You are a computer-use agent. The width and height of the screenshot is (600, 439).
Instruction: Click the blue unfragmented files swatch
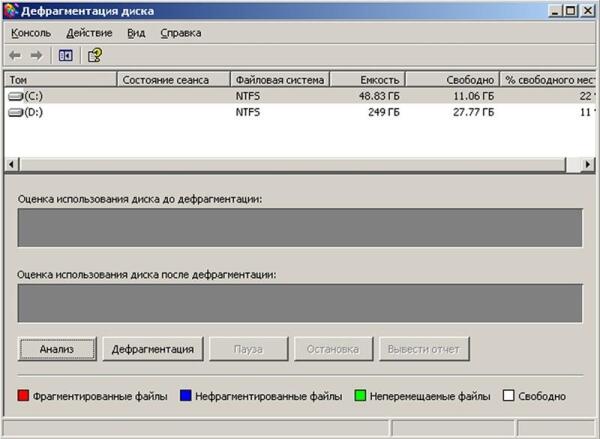click(x=187, y=396)
